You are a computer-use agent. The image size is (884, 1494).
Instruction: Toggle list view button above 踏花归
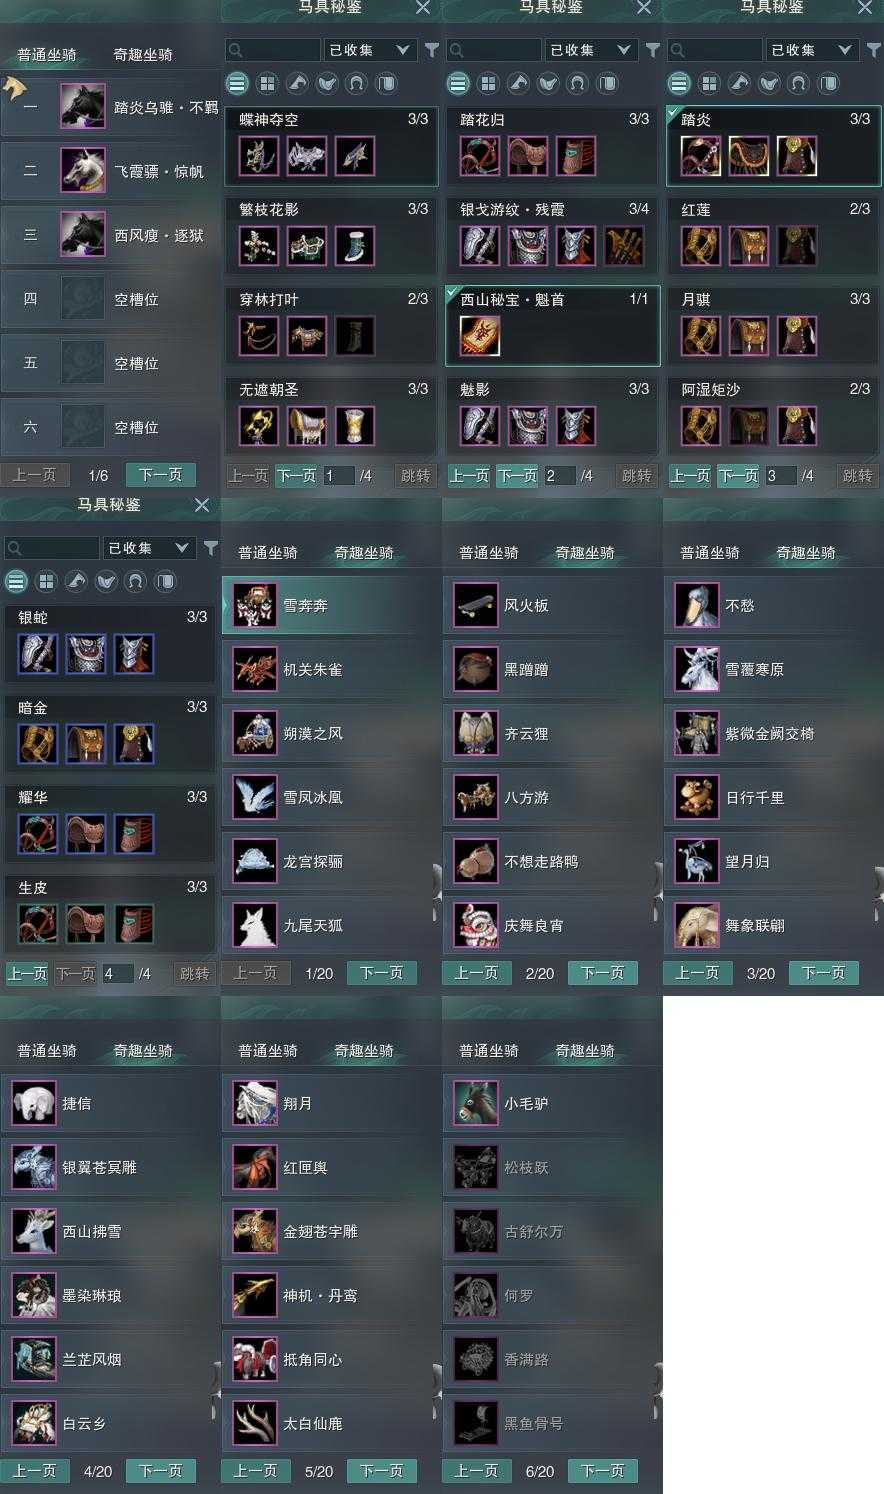point(458,83)
